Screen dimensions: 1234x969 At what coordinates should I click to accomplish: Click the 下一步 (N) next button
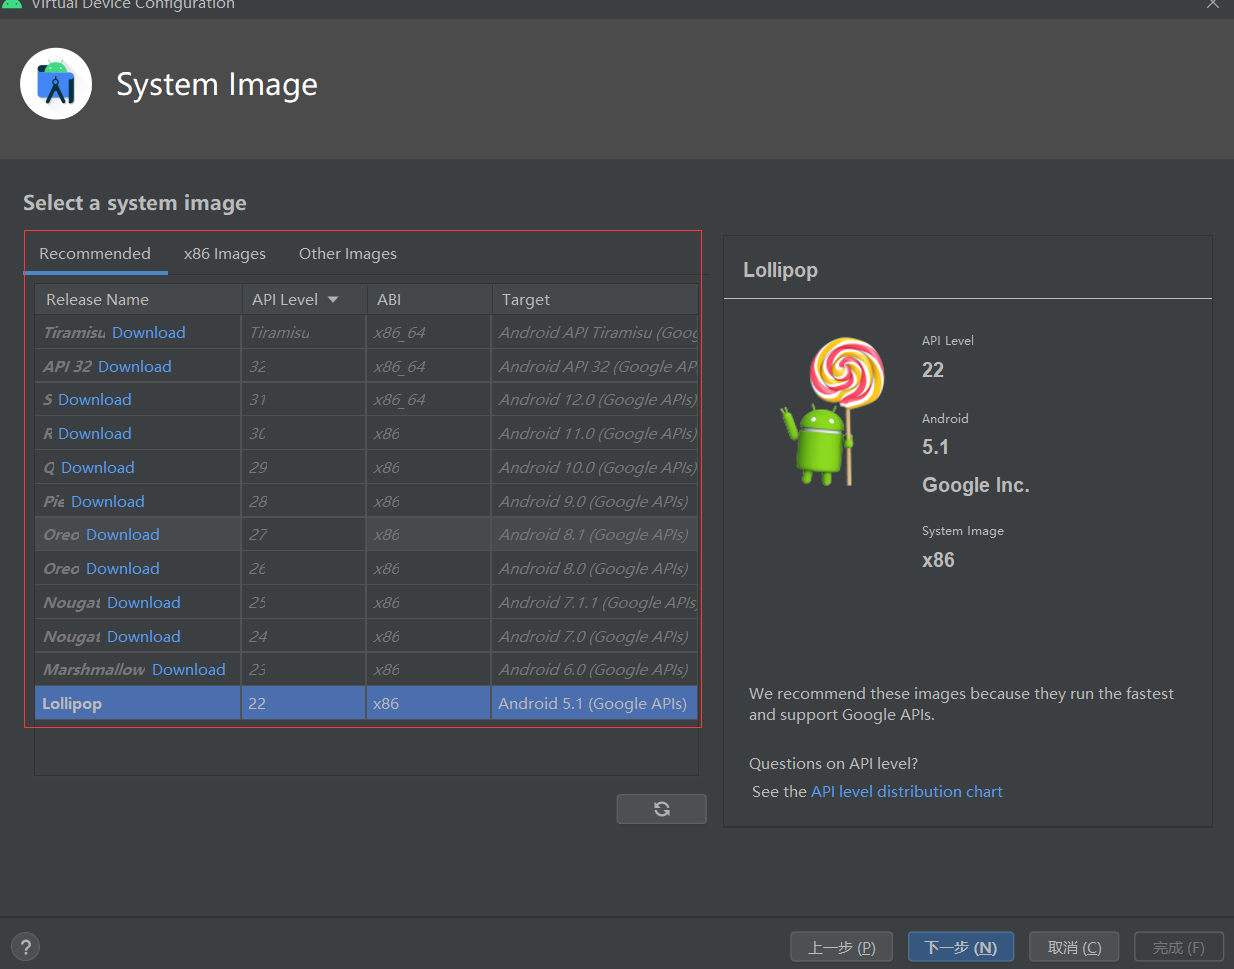pos(961,947)
